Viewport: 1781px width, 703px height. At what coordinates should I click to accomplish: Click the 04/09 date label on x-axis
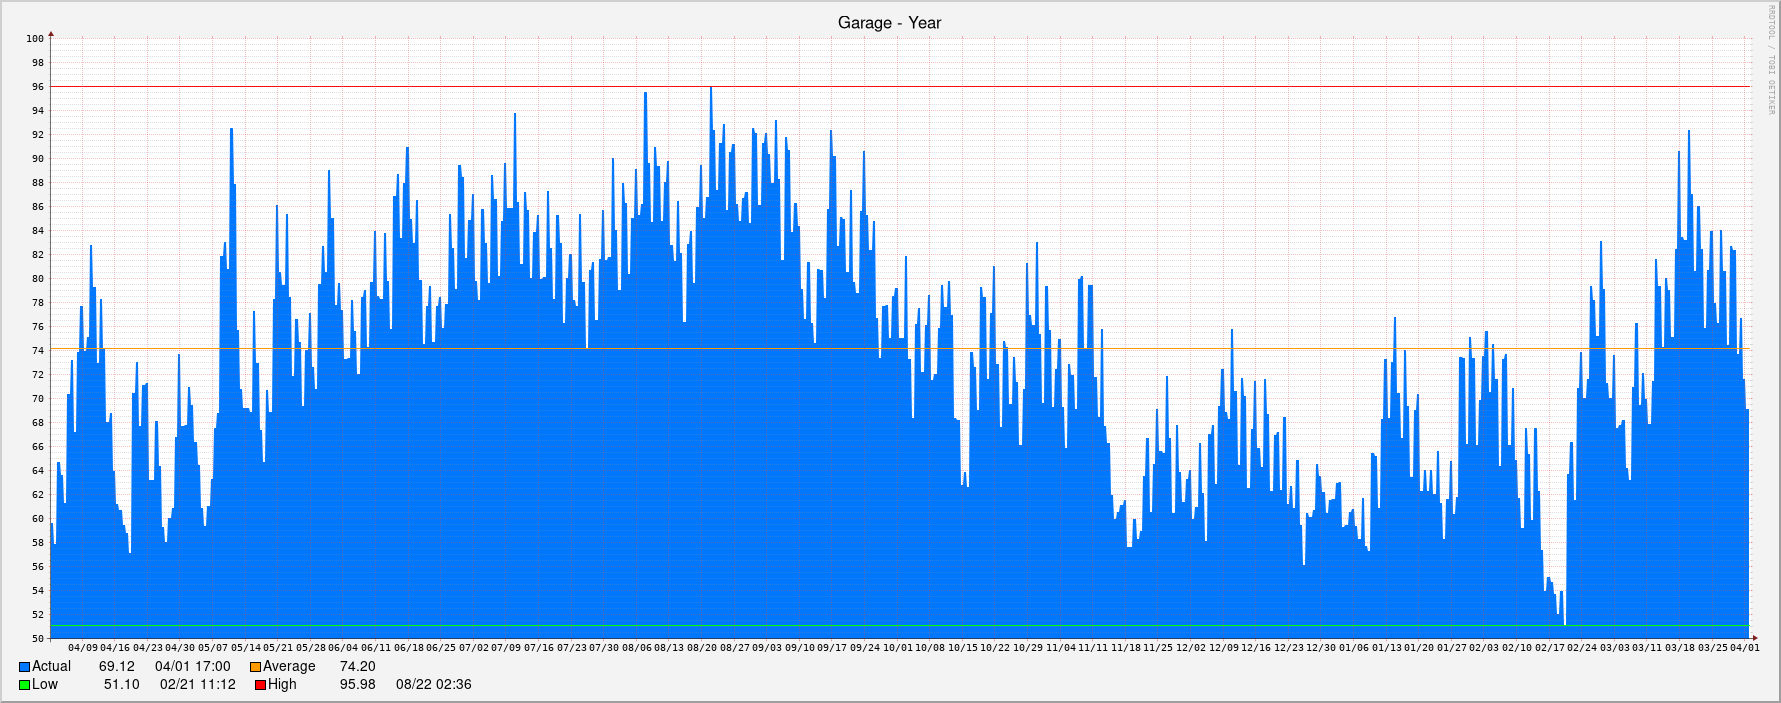tap(83, 648)
